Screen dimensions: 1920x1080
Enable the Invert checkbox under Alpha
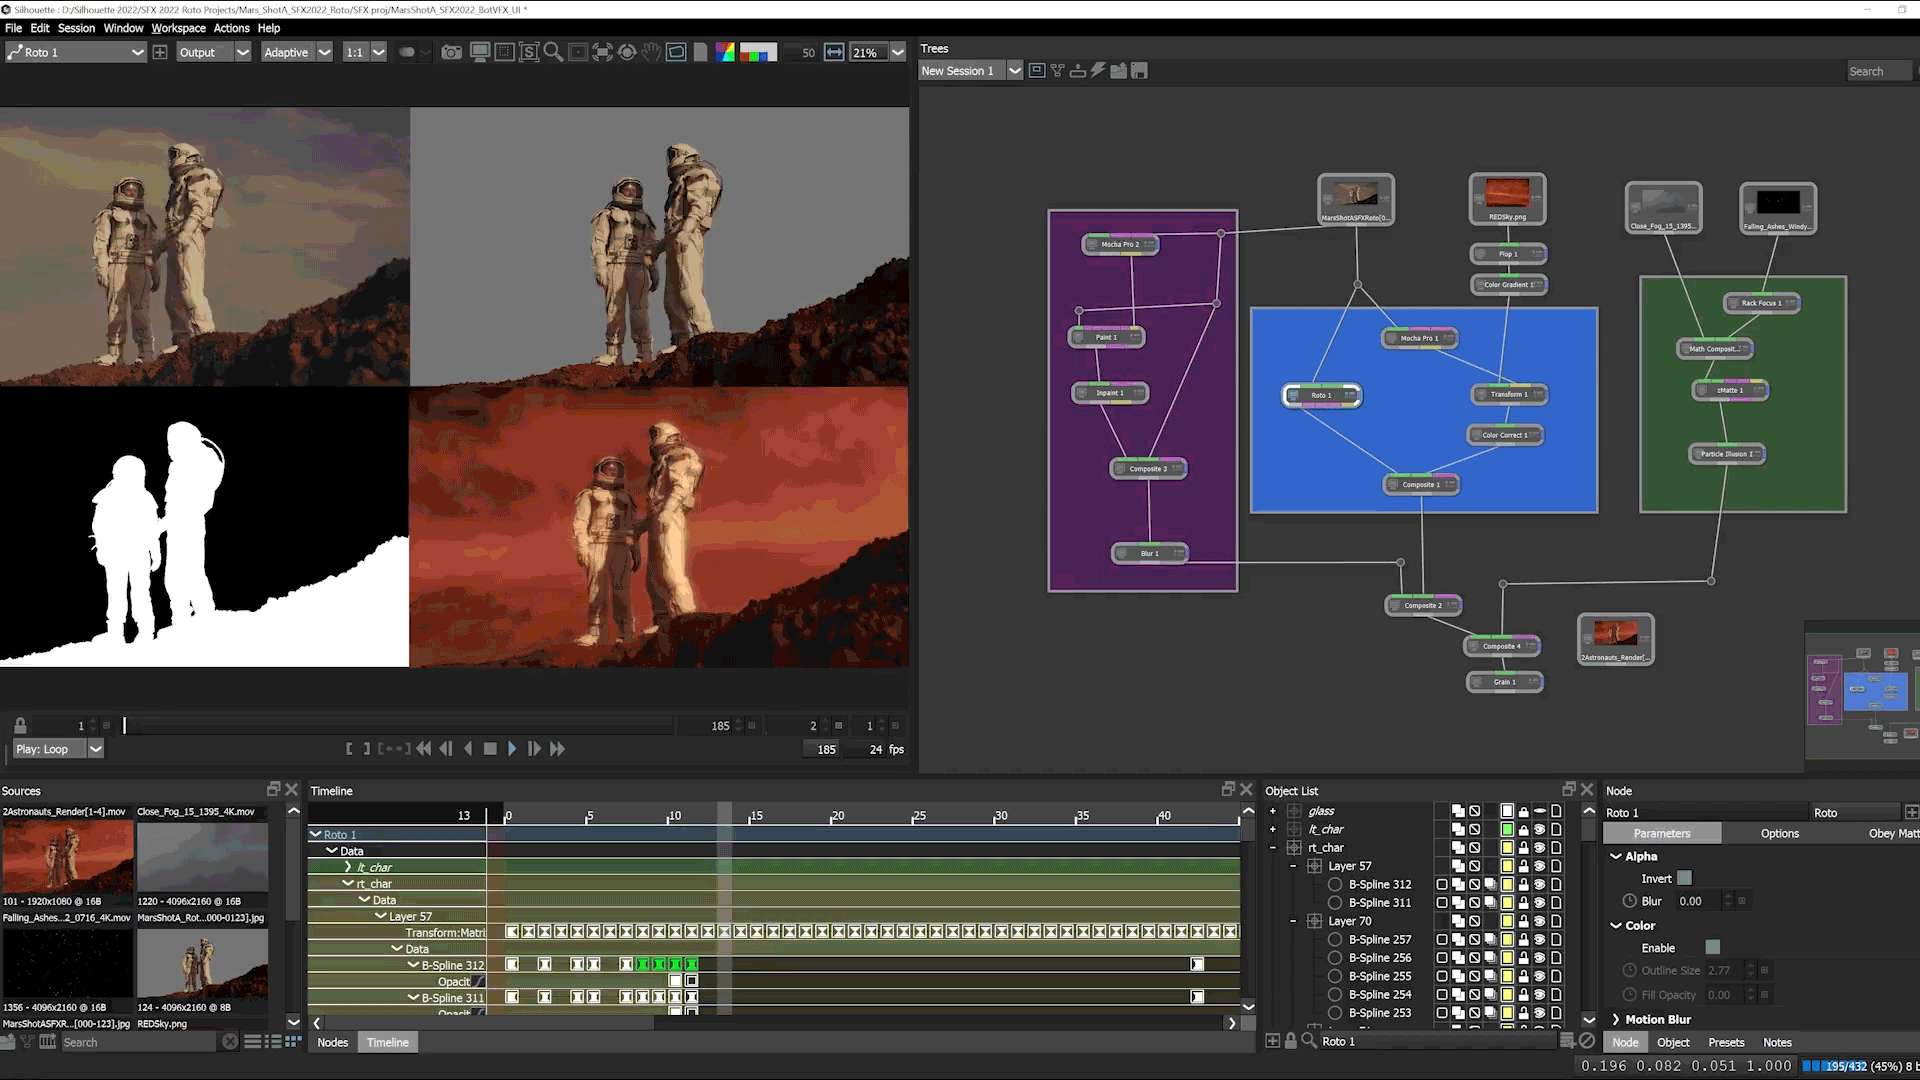1685,878
